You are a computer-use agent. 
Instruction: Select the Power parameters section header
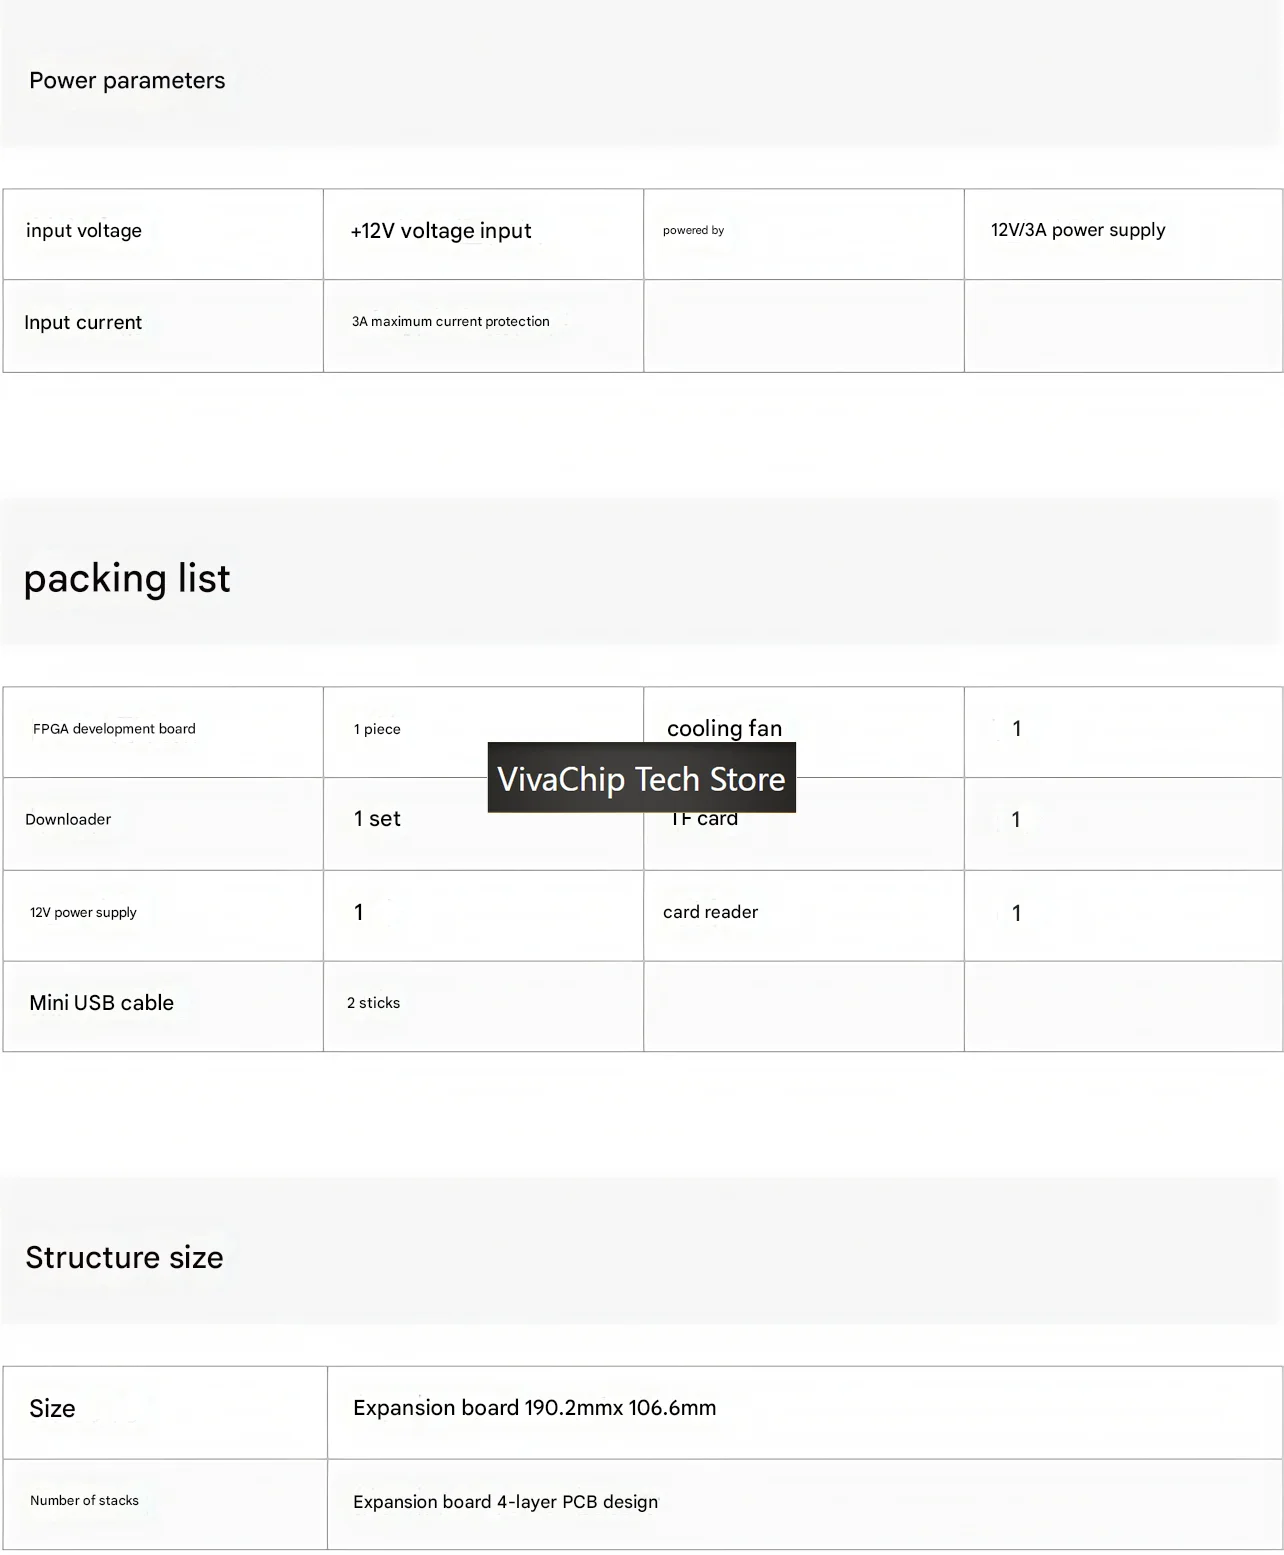(127, 81)
